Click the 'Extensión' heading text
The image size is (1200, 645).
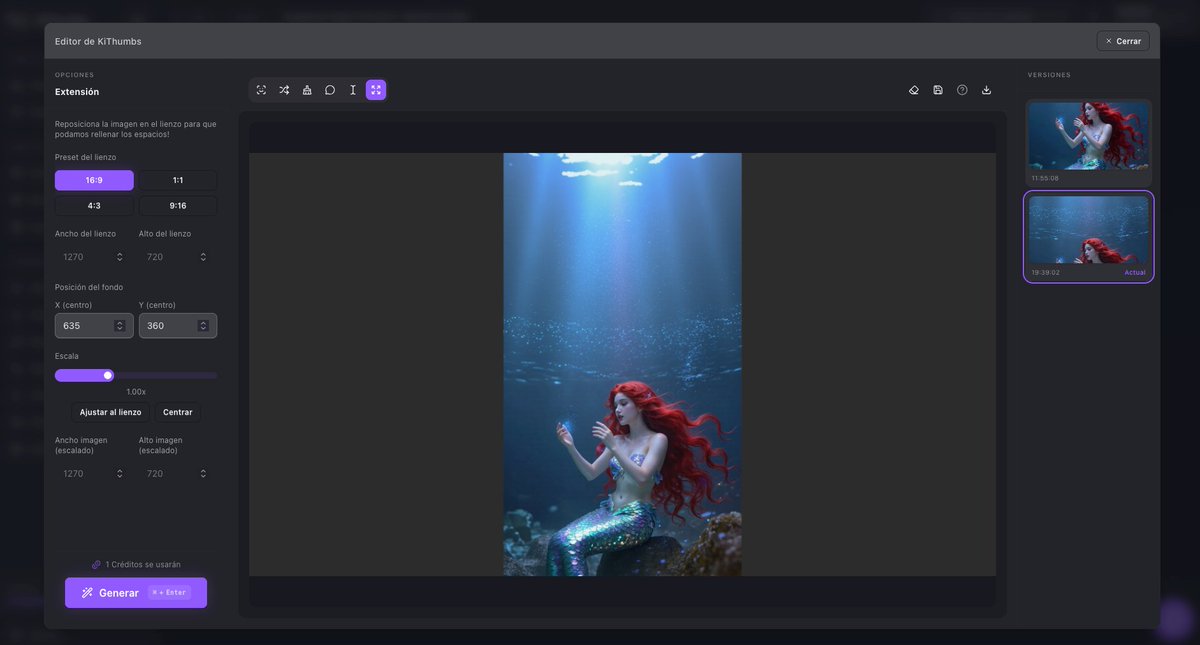[x=77, y=92]
